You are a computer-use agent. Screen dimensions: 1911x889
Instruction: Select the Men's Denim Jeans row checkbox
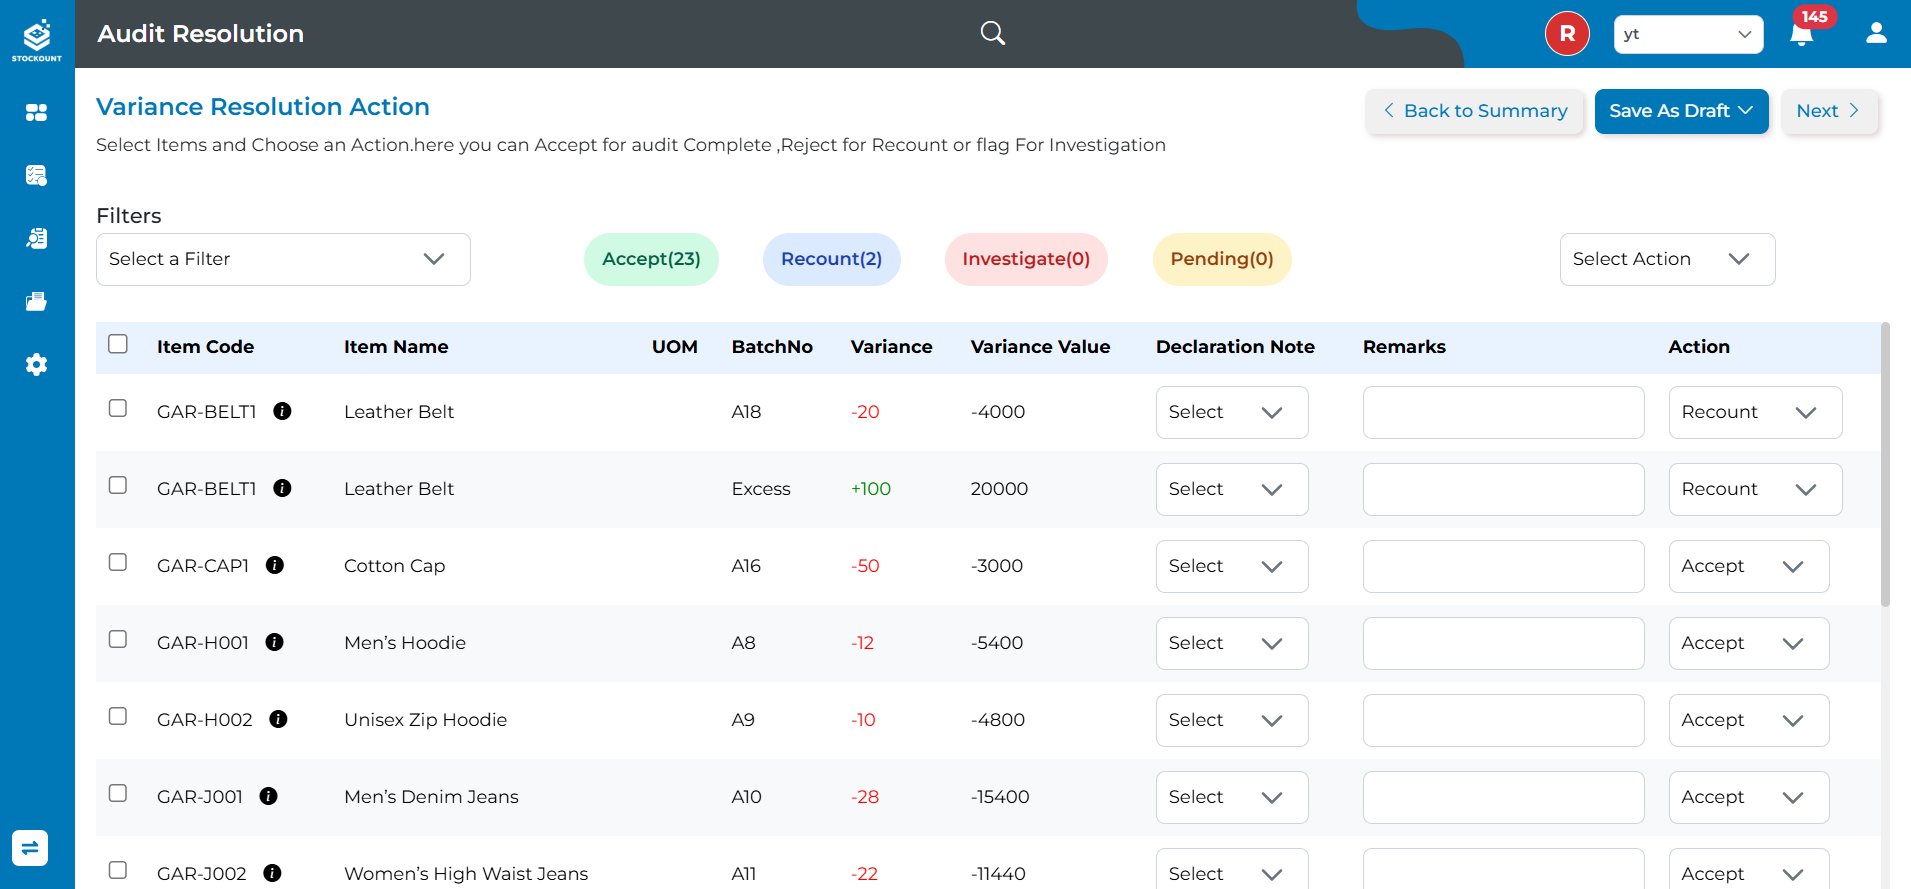click(118, 793)
